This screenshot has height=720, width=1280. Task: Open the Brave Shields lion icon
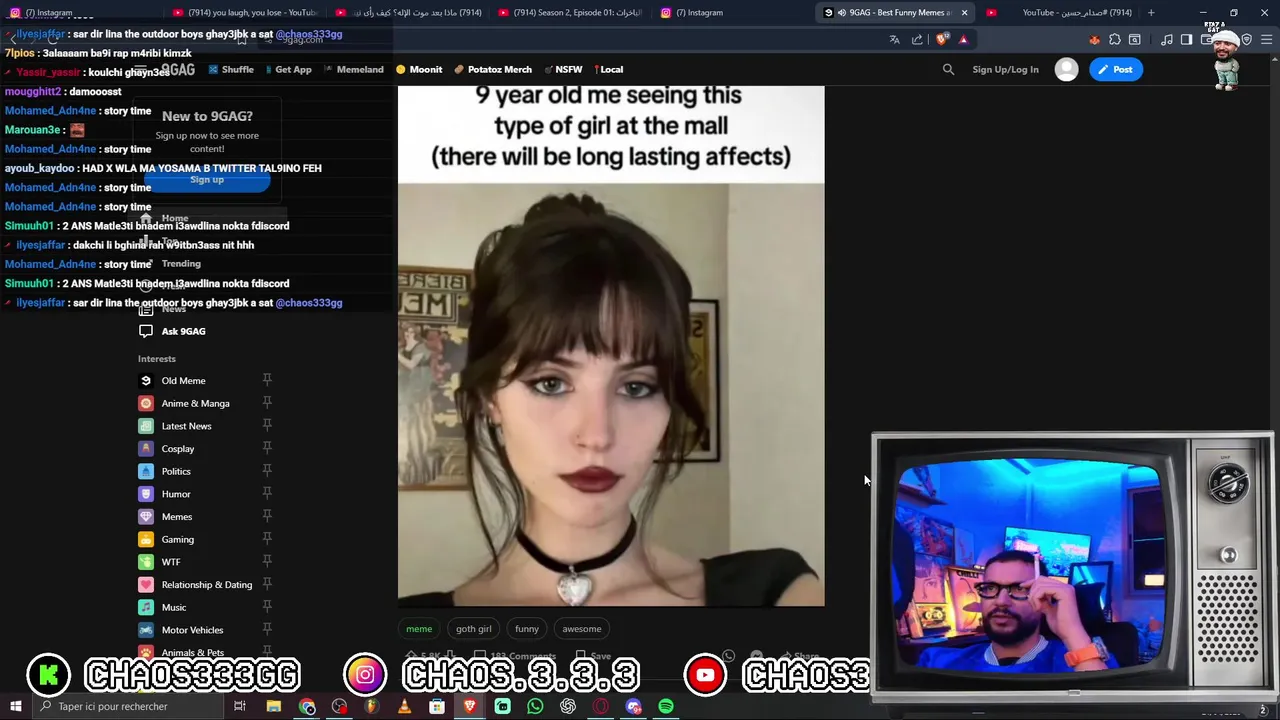(942, 39)
